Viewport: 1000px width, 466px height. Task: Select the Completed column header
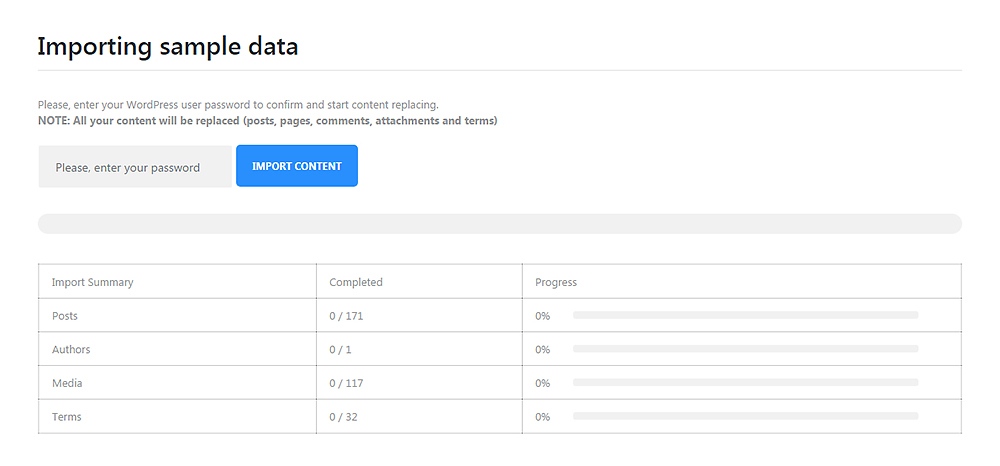tap(356, 282)
